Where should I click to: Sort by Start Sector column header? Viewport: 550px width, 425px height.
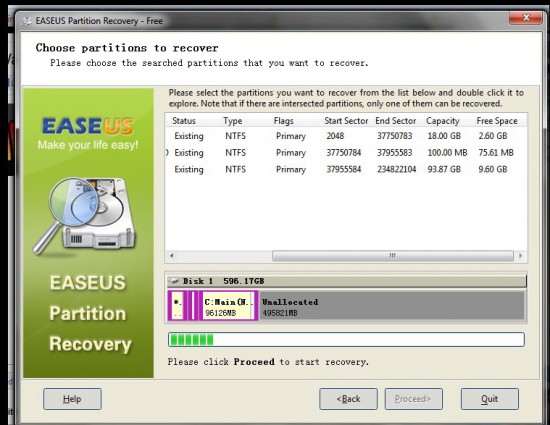pos(346,121)
